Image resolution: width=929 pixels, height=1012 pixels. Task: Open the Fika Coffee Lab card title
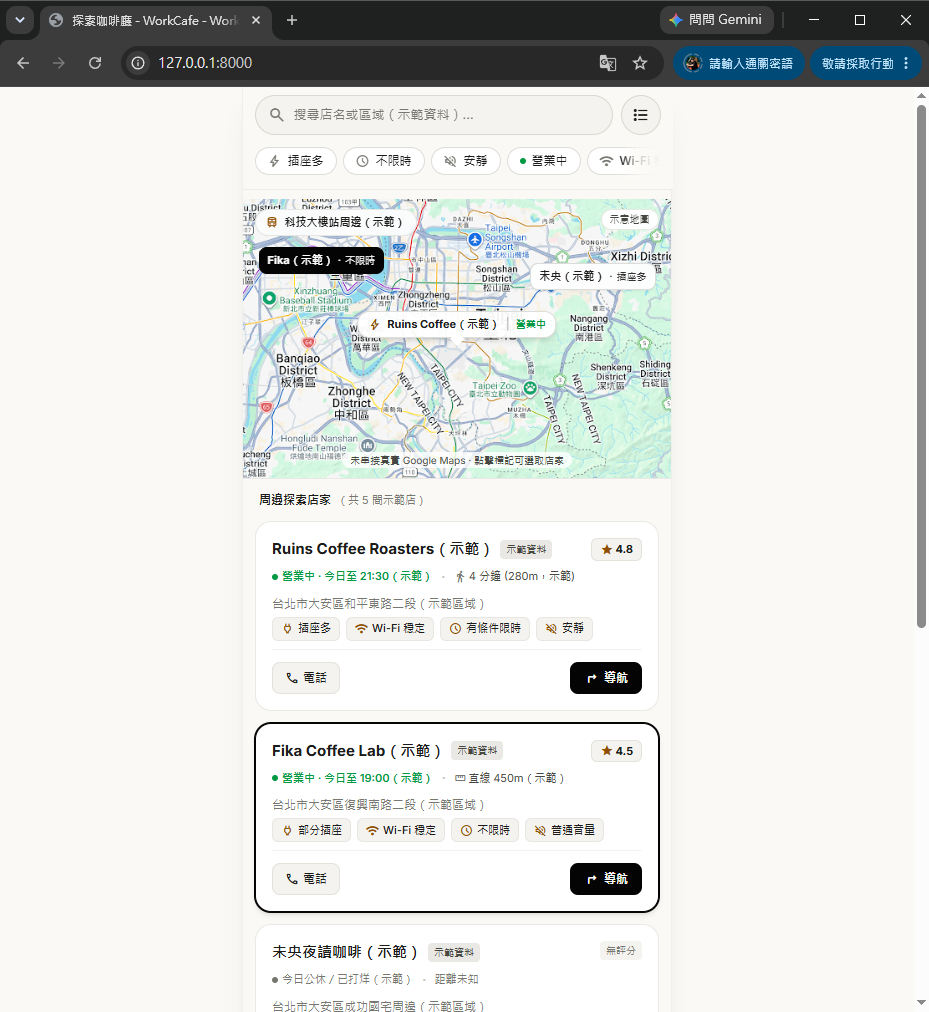point(356,751)
